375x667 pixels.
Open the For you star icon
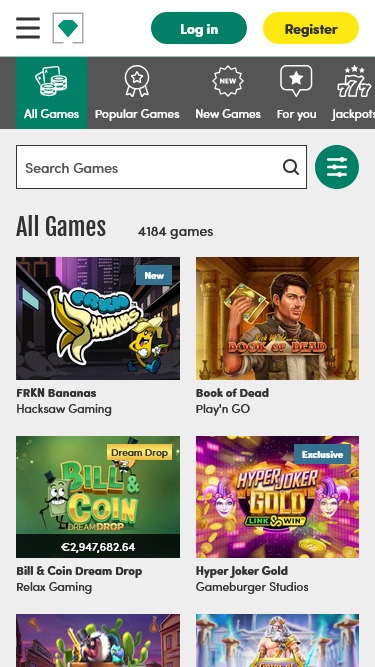pyautogui.click(x=296, y=81)
